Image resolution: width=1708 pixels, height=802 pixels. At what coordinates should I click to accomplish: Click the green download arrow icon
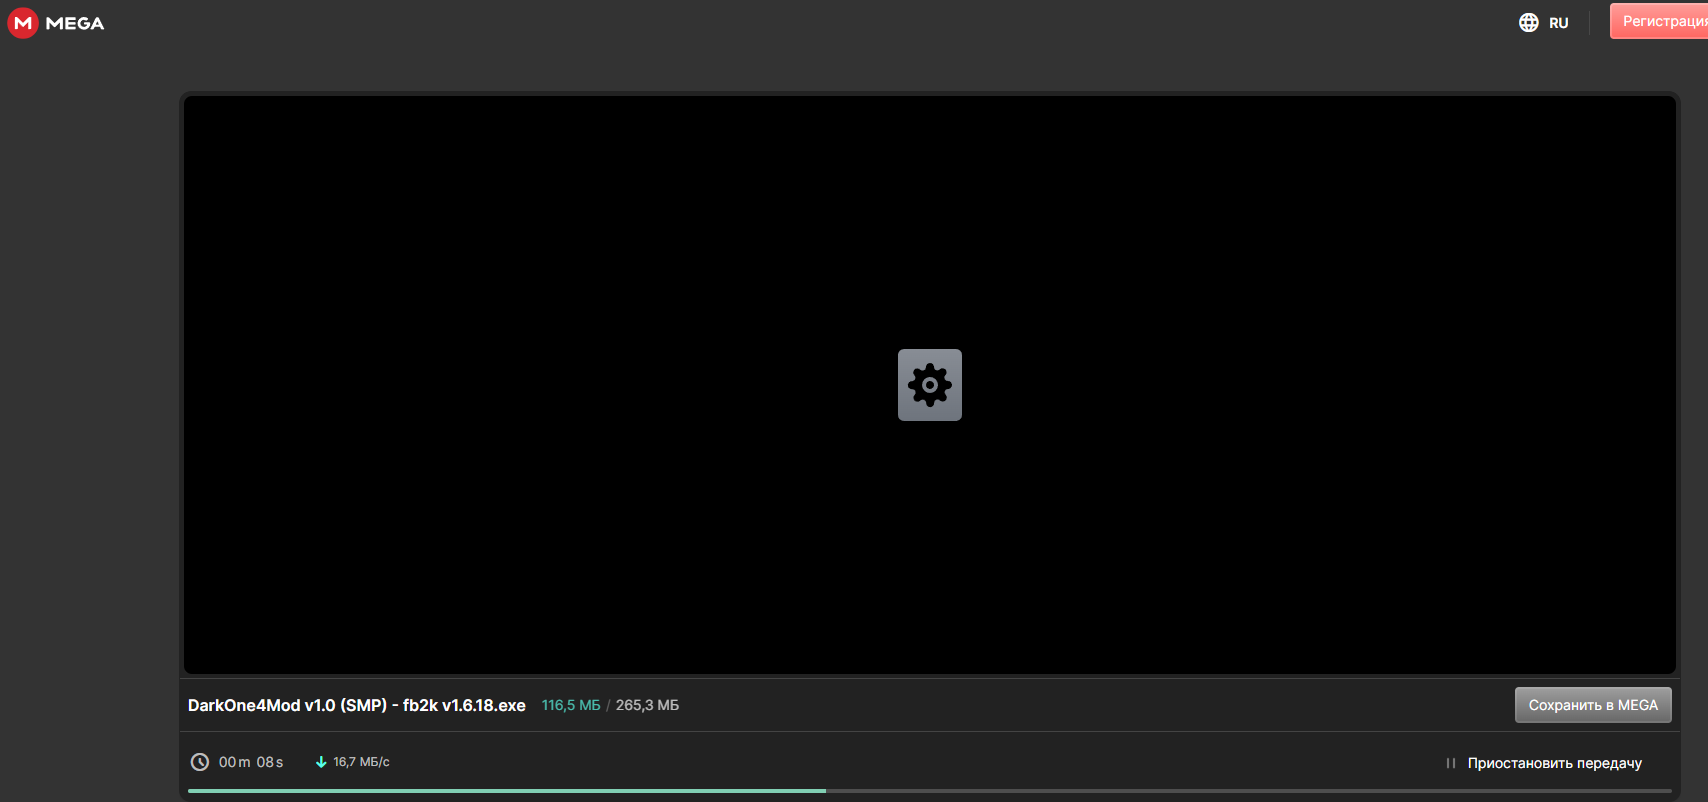[x=321, y=762]
